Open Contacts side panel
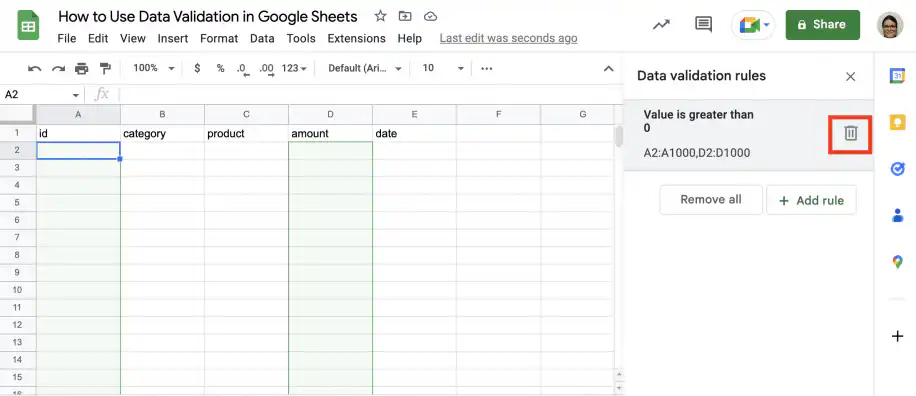This screenshot has width=916, height=396. (x=897, y=216)
